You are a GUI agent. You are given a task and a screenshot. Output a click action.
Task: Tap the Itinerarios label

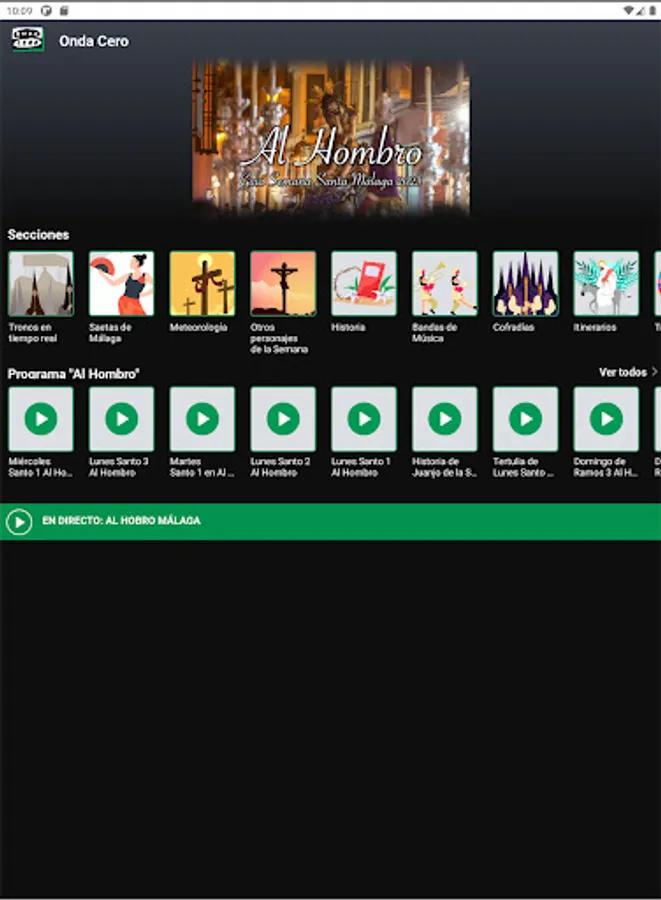(x=595, y=327)
